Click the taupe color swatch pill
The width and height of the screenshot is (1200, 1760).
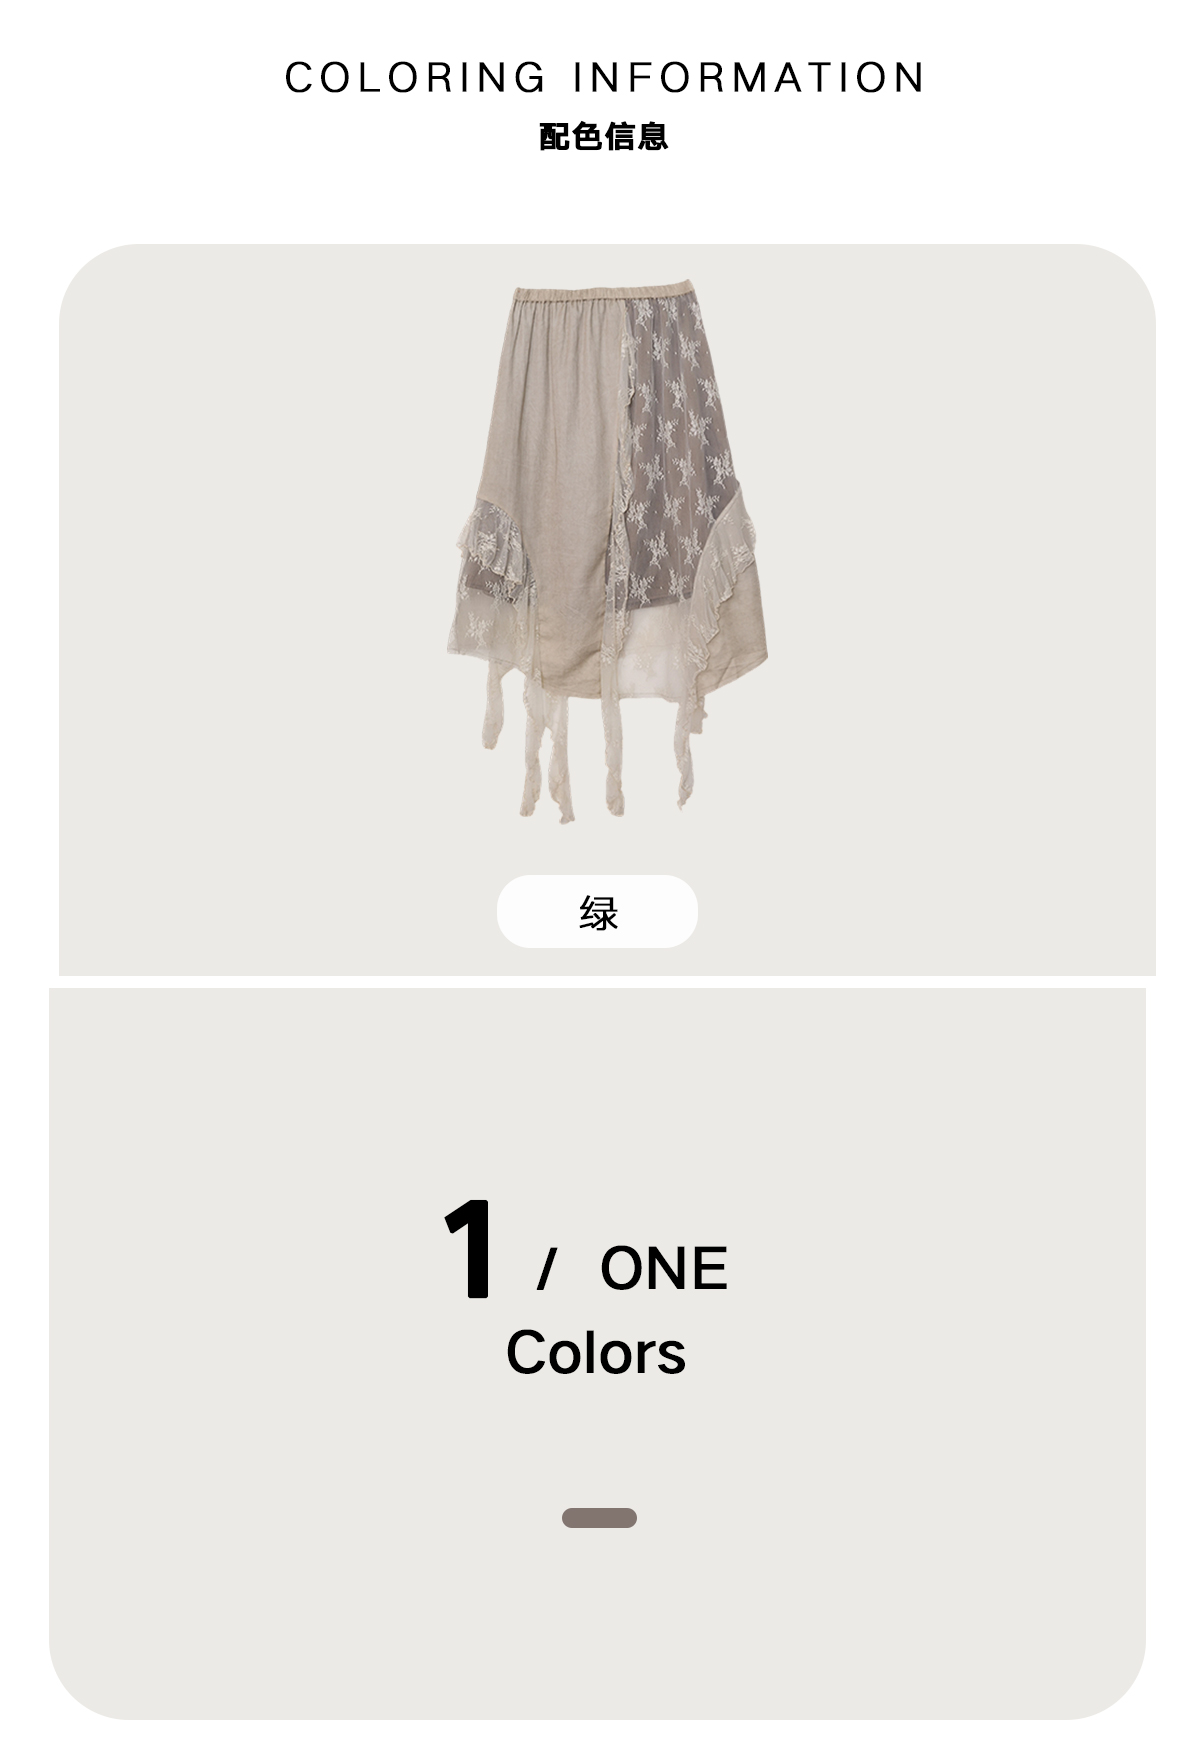pos(599,1517)
